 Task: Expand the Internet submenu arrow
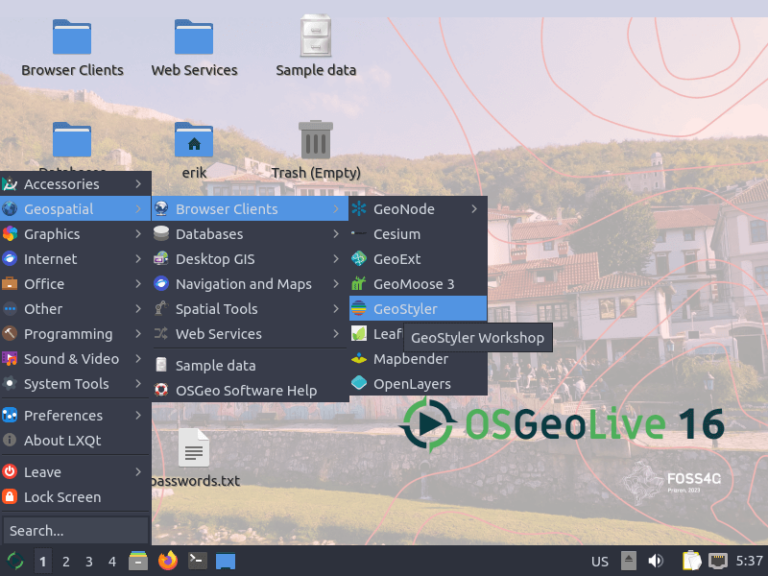click(x=139, y=259)
